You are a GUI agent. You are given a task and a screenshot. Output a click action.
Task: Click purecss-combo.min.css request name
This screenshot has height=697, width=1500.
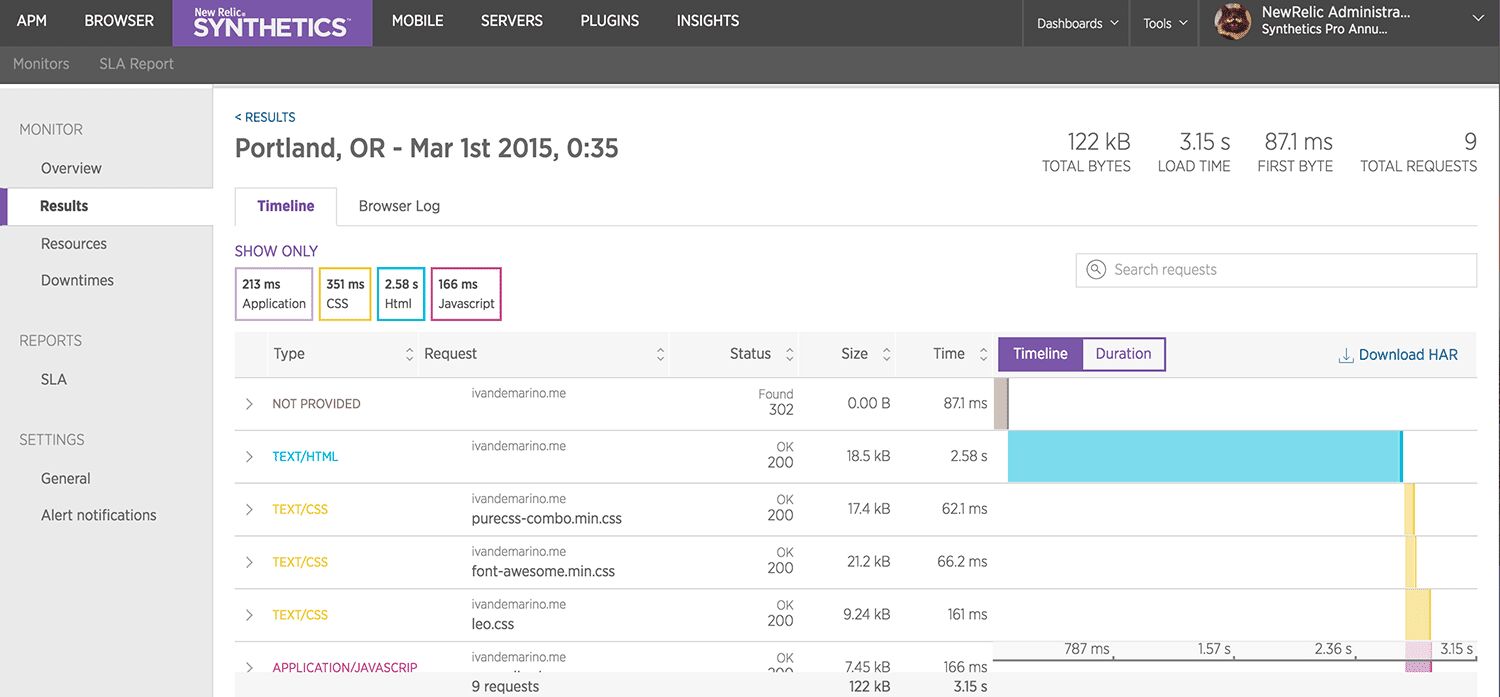546,519
